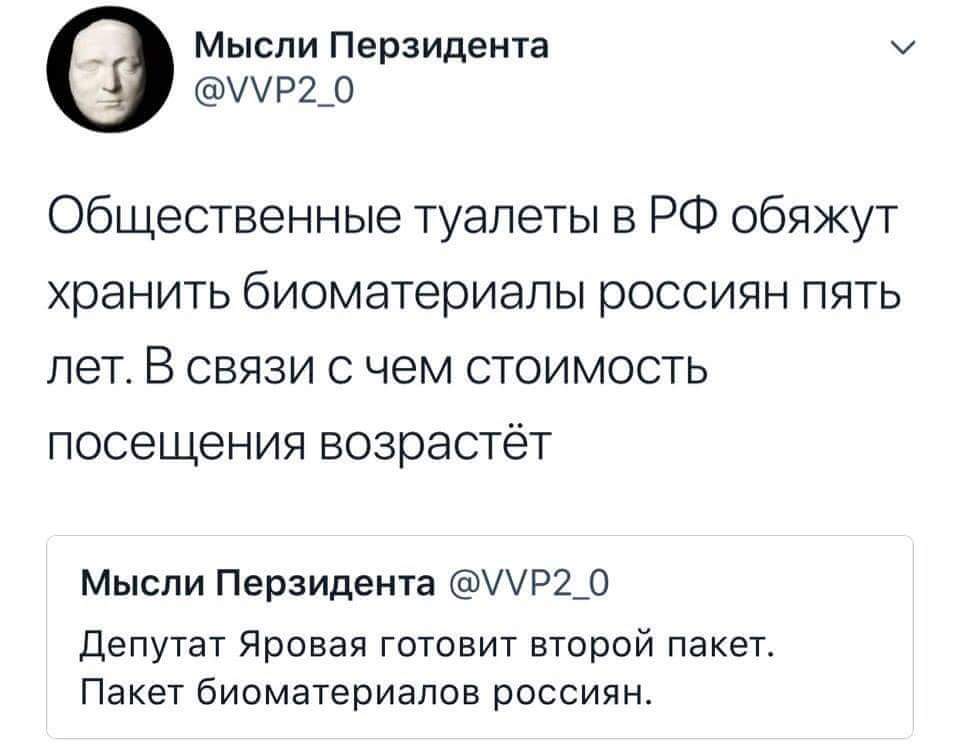The image size is (959, 747).
Task: Select the quoted tweet card
Action: coord(480,630)
